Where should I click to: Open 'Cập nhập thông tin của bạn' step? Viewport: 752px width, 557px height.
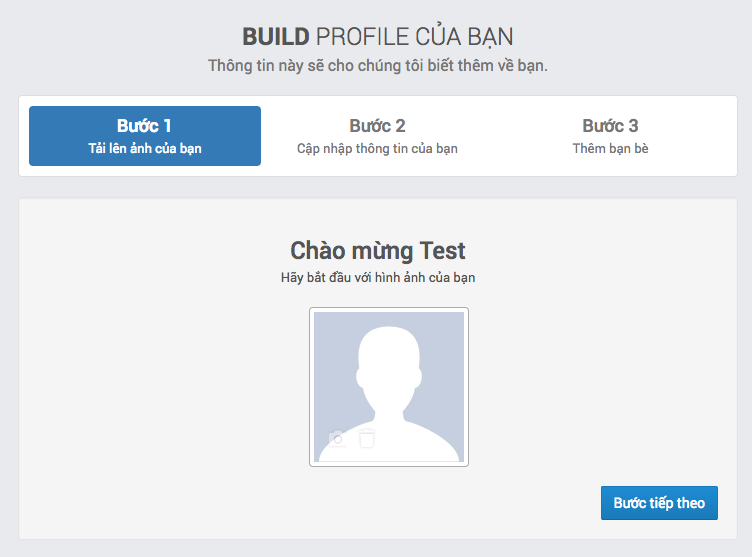click(x=377, y=149)
